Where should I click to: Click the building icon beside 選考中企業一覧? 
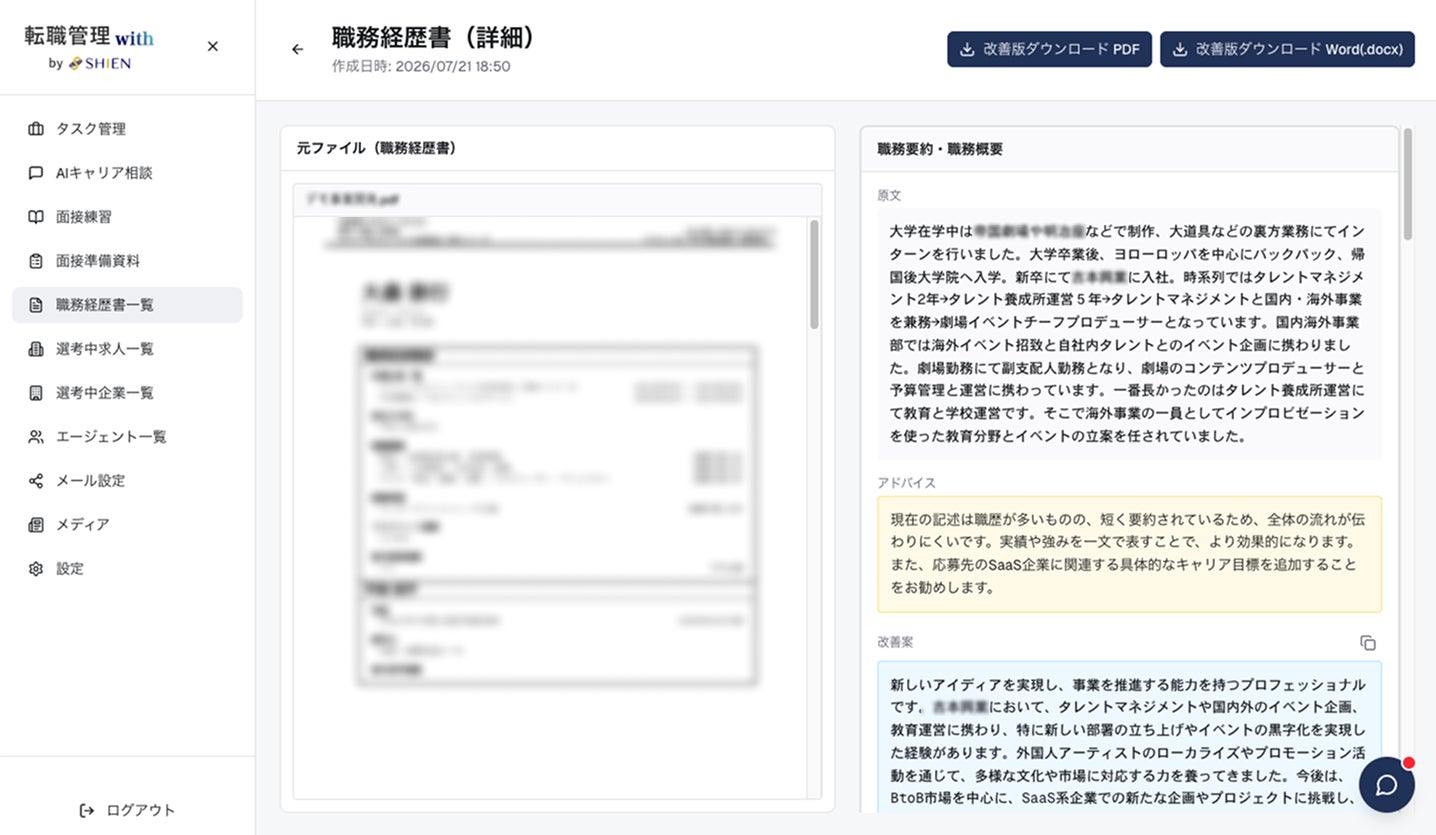[36, 393]
